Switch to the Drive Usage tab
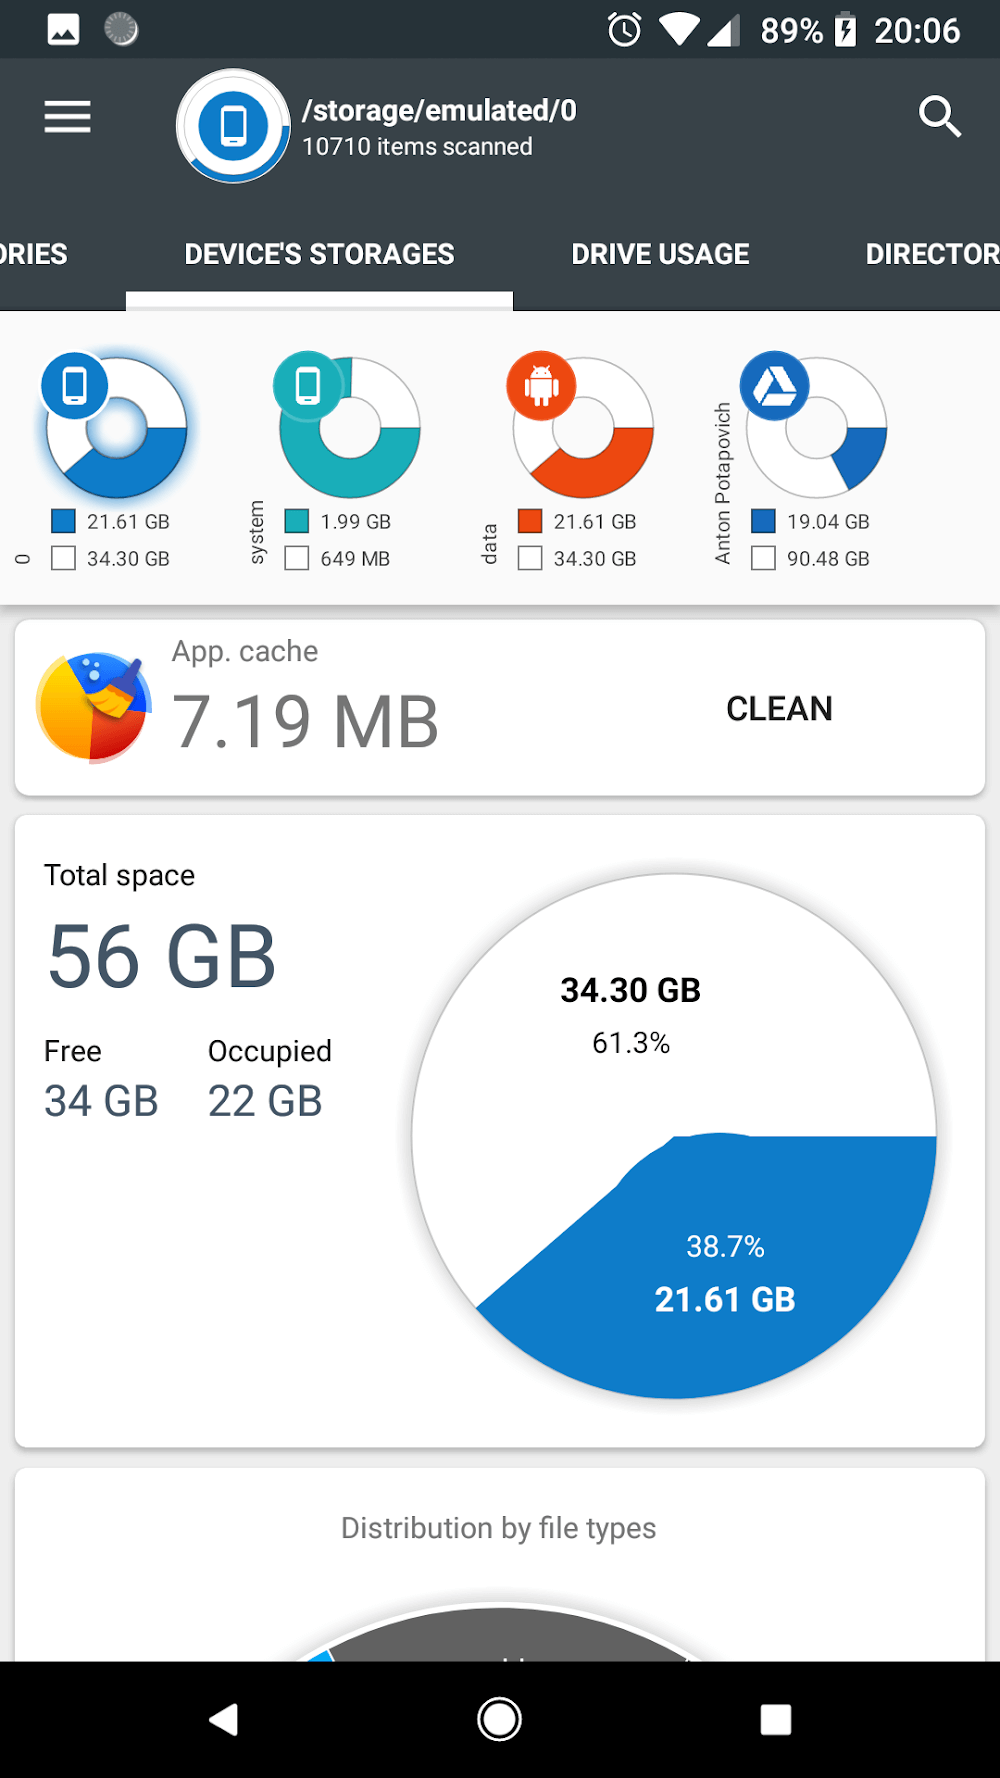Image resolution: width=1000 pixels, height=1778 pixels. [x=660, y=254]
